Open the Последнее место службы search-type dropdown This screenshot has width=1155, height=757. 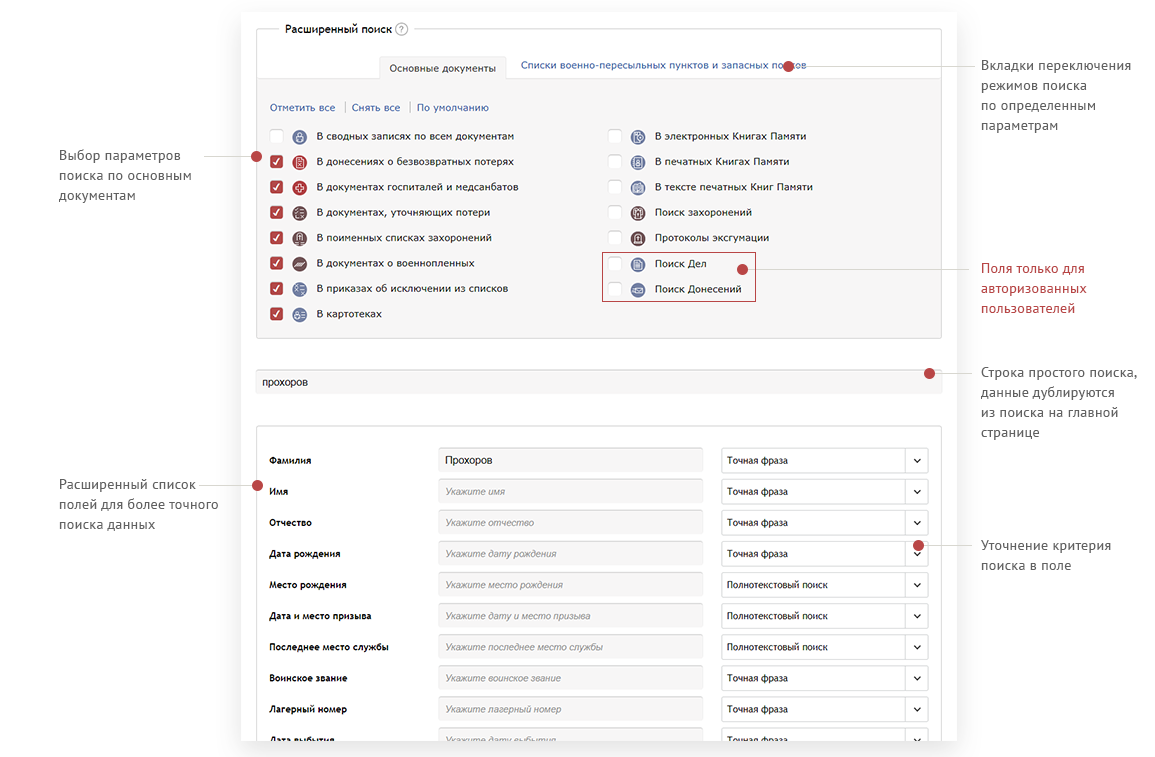click(x=824, y=647)
